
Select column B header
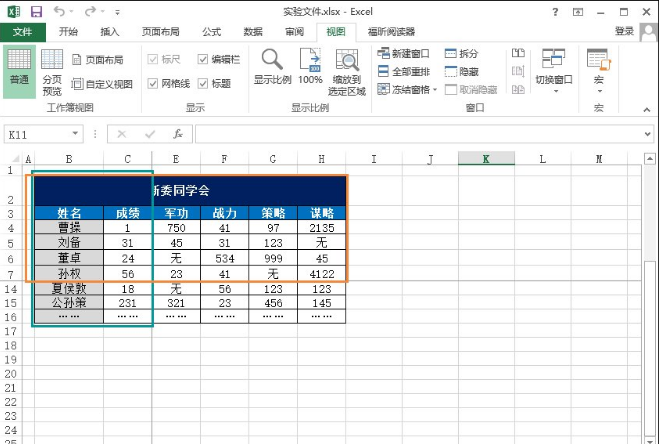coord(69,159)
